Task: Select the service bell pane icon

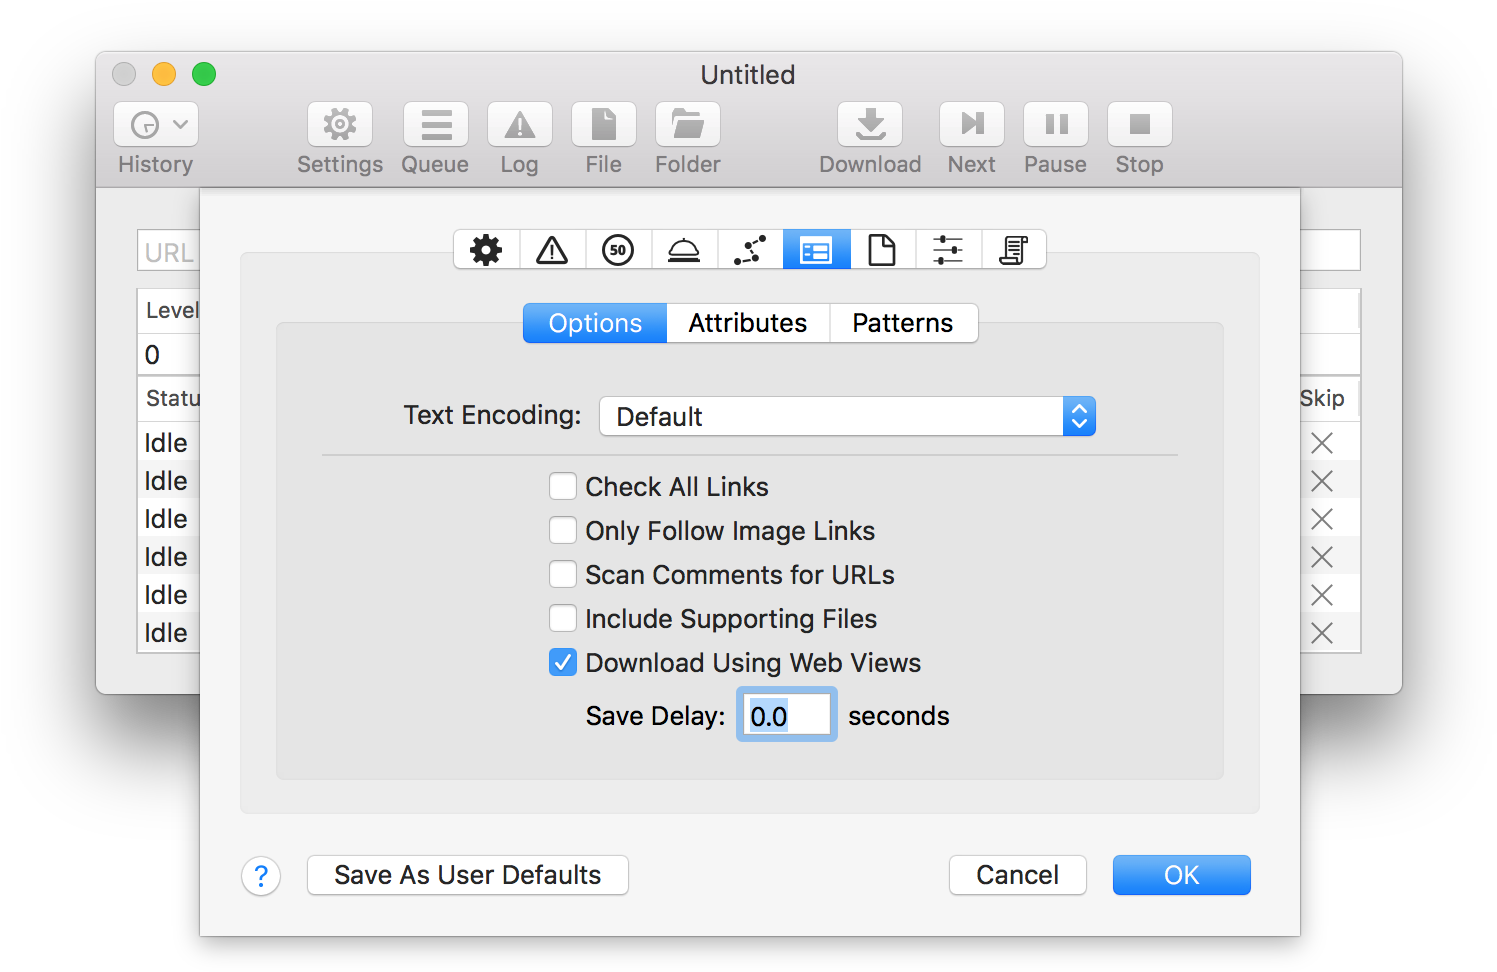Action: [684, 250]
